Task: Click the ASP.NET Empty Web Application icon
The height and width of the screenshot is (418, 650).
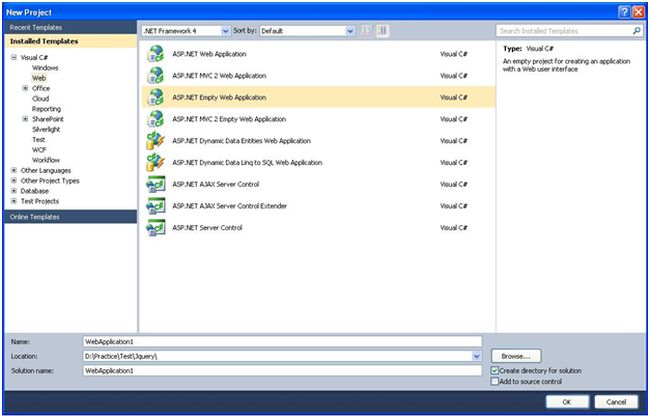Action: 155,97
